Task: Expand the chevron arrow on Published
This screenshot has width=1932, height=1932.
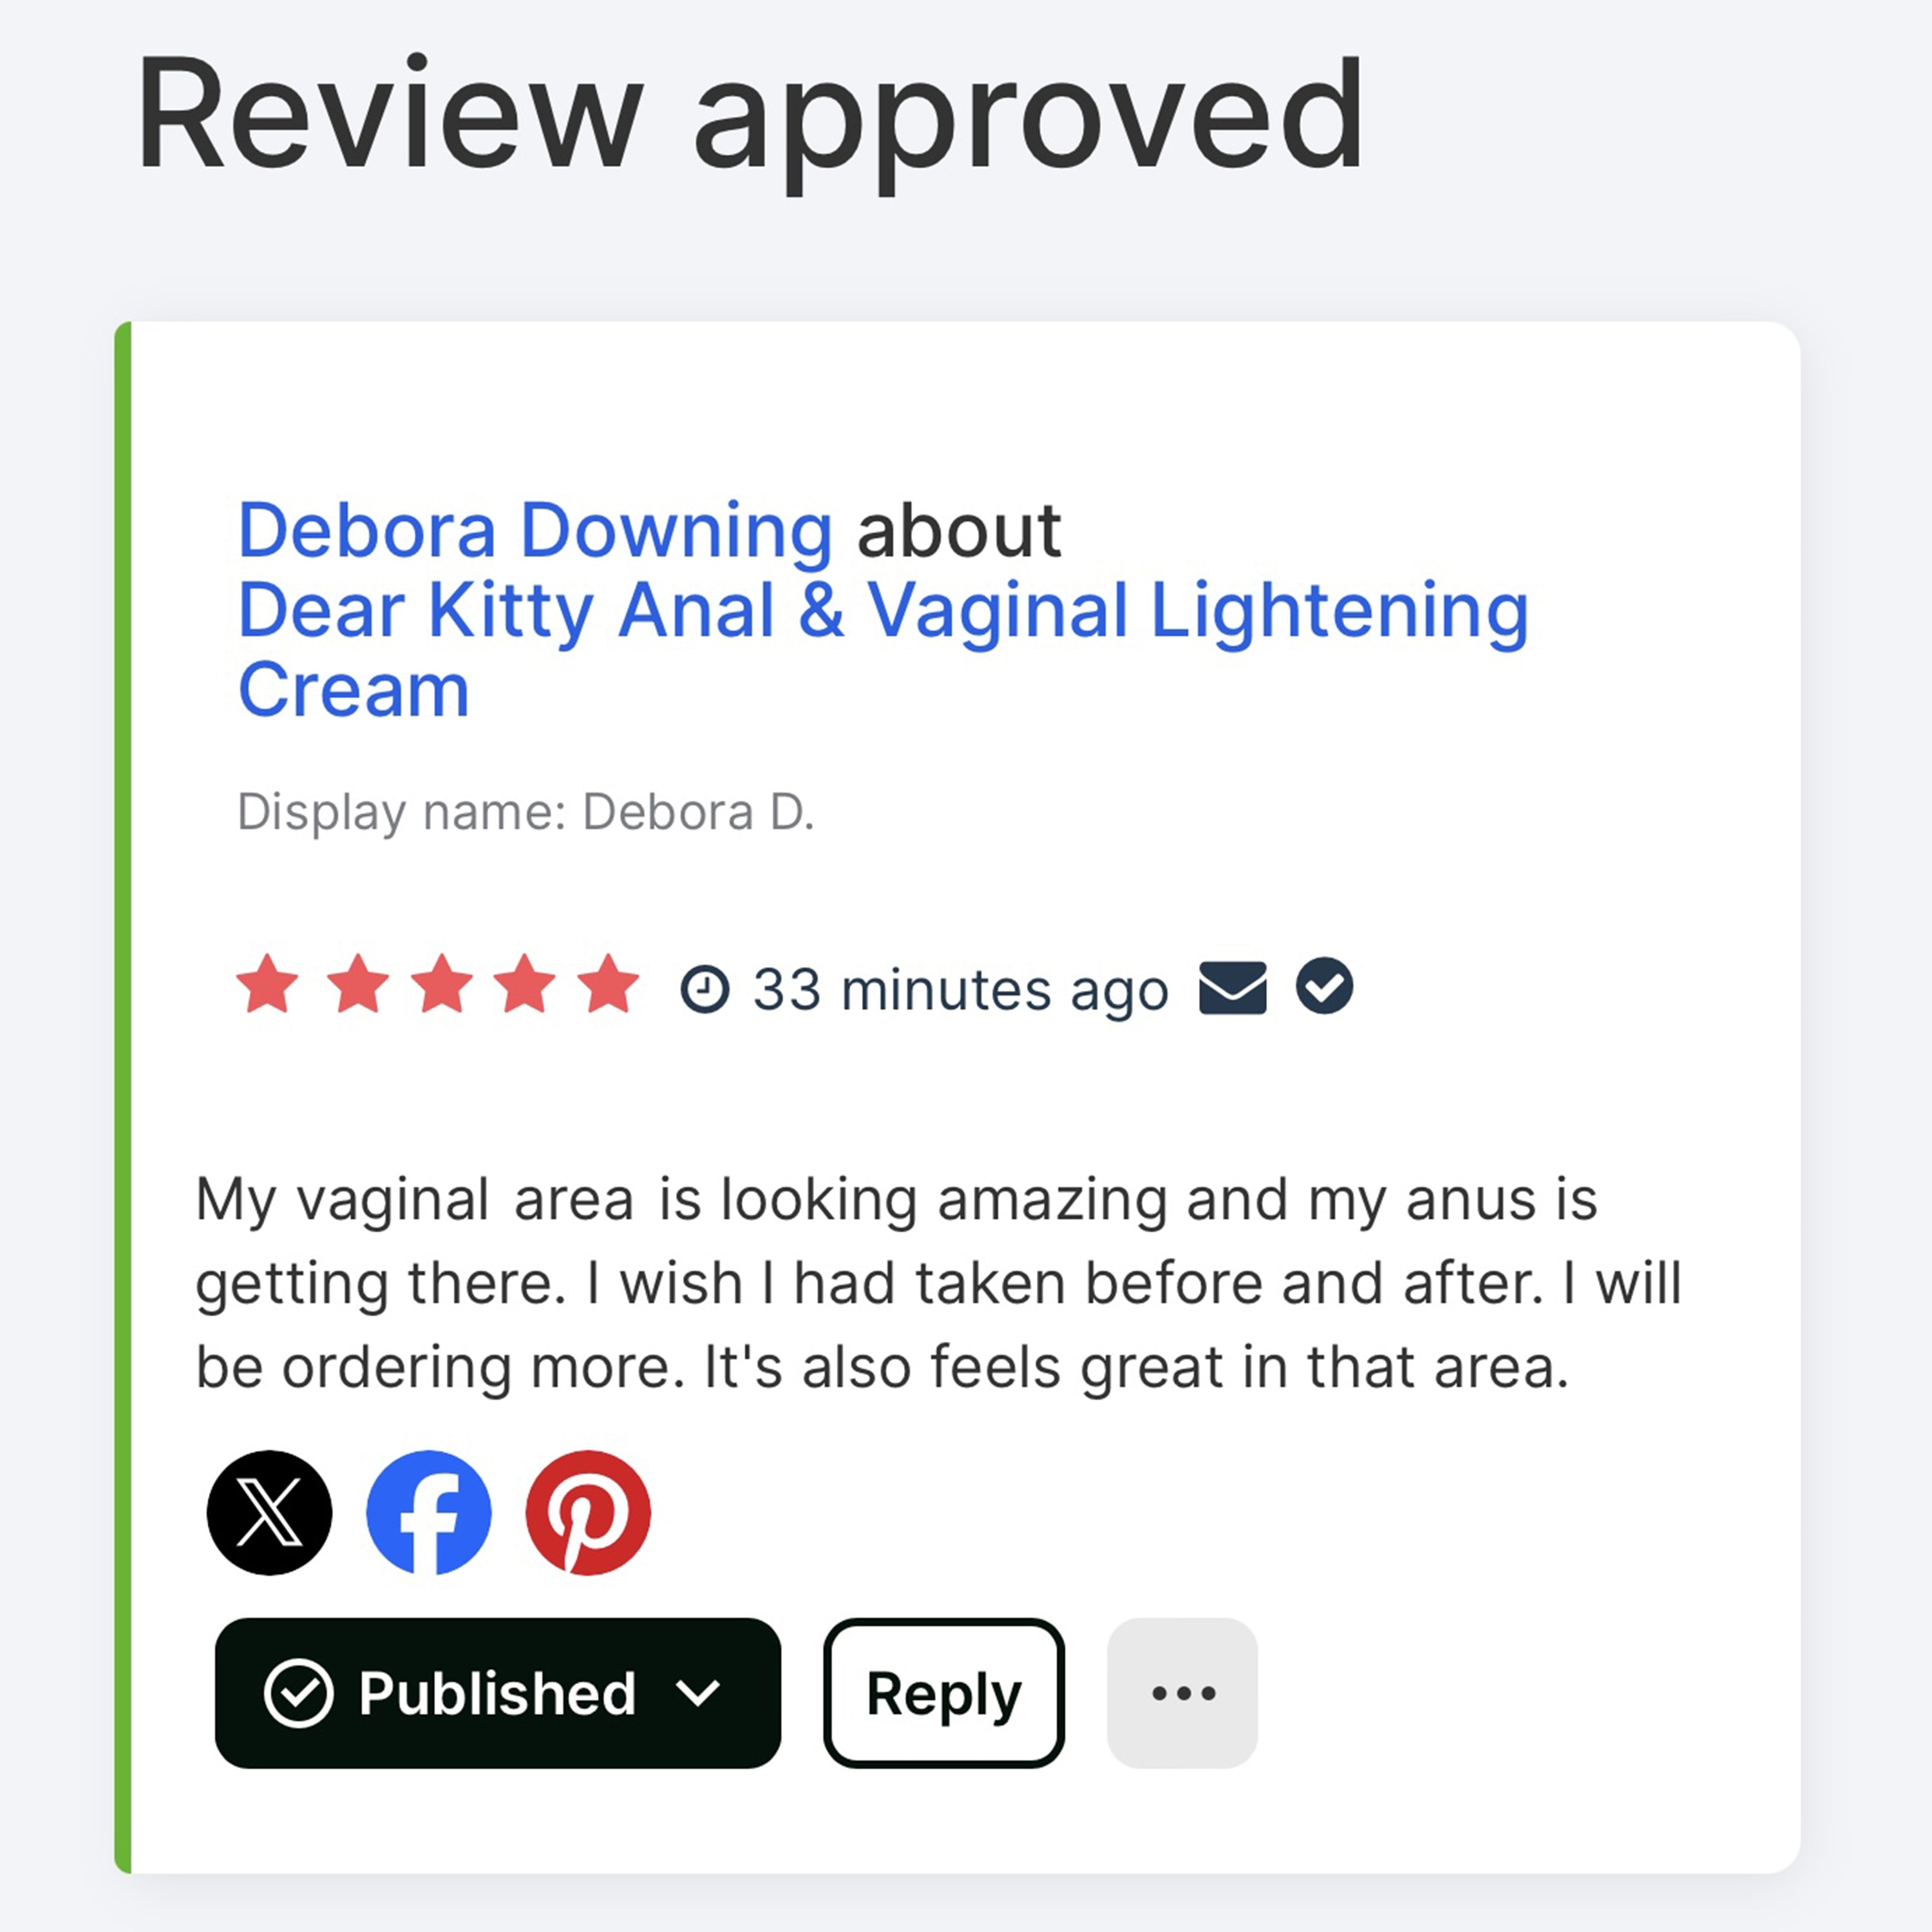Action: coord(697,1693)
